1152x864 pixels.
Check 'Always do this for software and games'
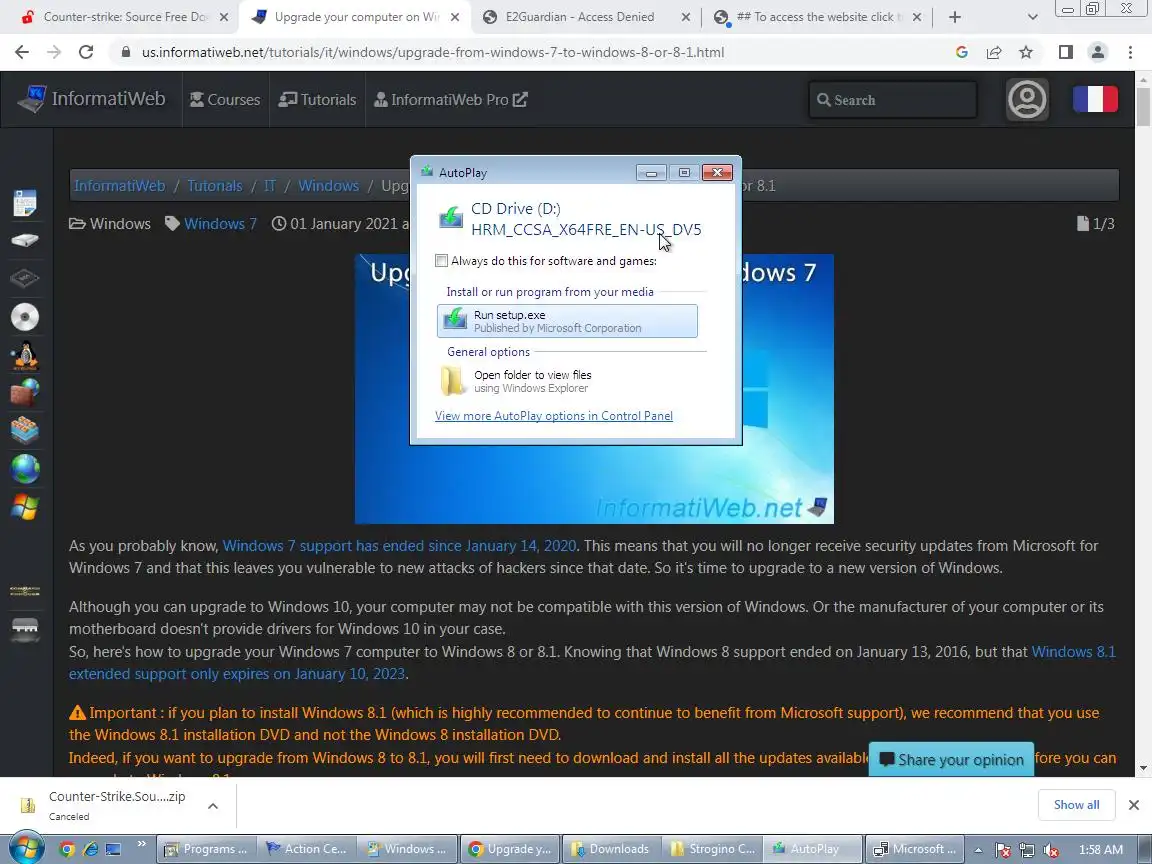[x=442, y=261]
